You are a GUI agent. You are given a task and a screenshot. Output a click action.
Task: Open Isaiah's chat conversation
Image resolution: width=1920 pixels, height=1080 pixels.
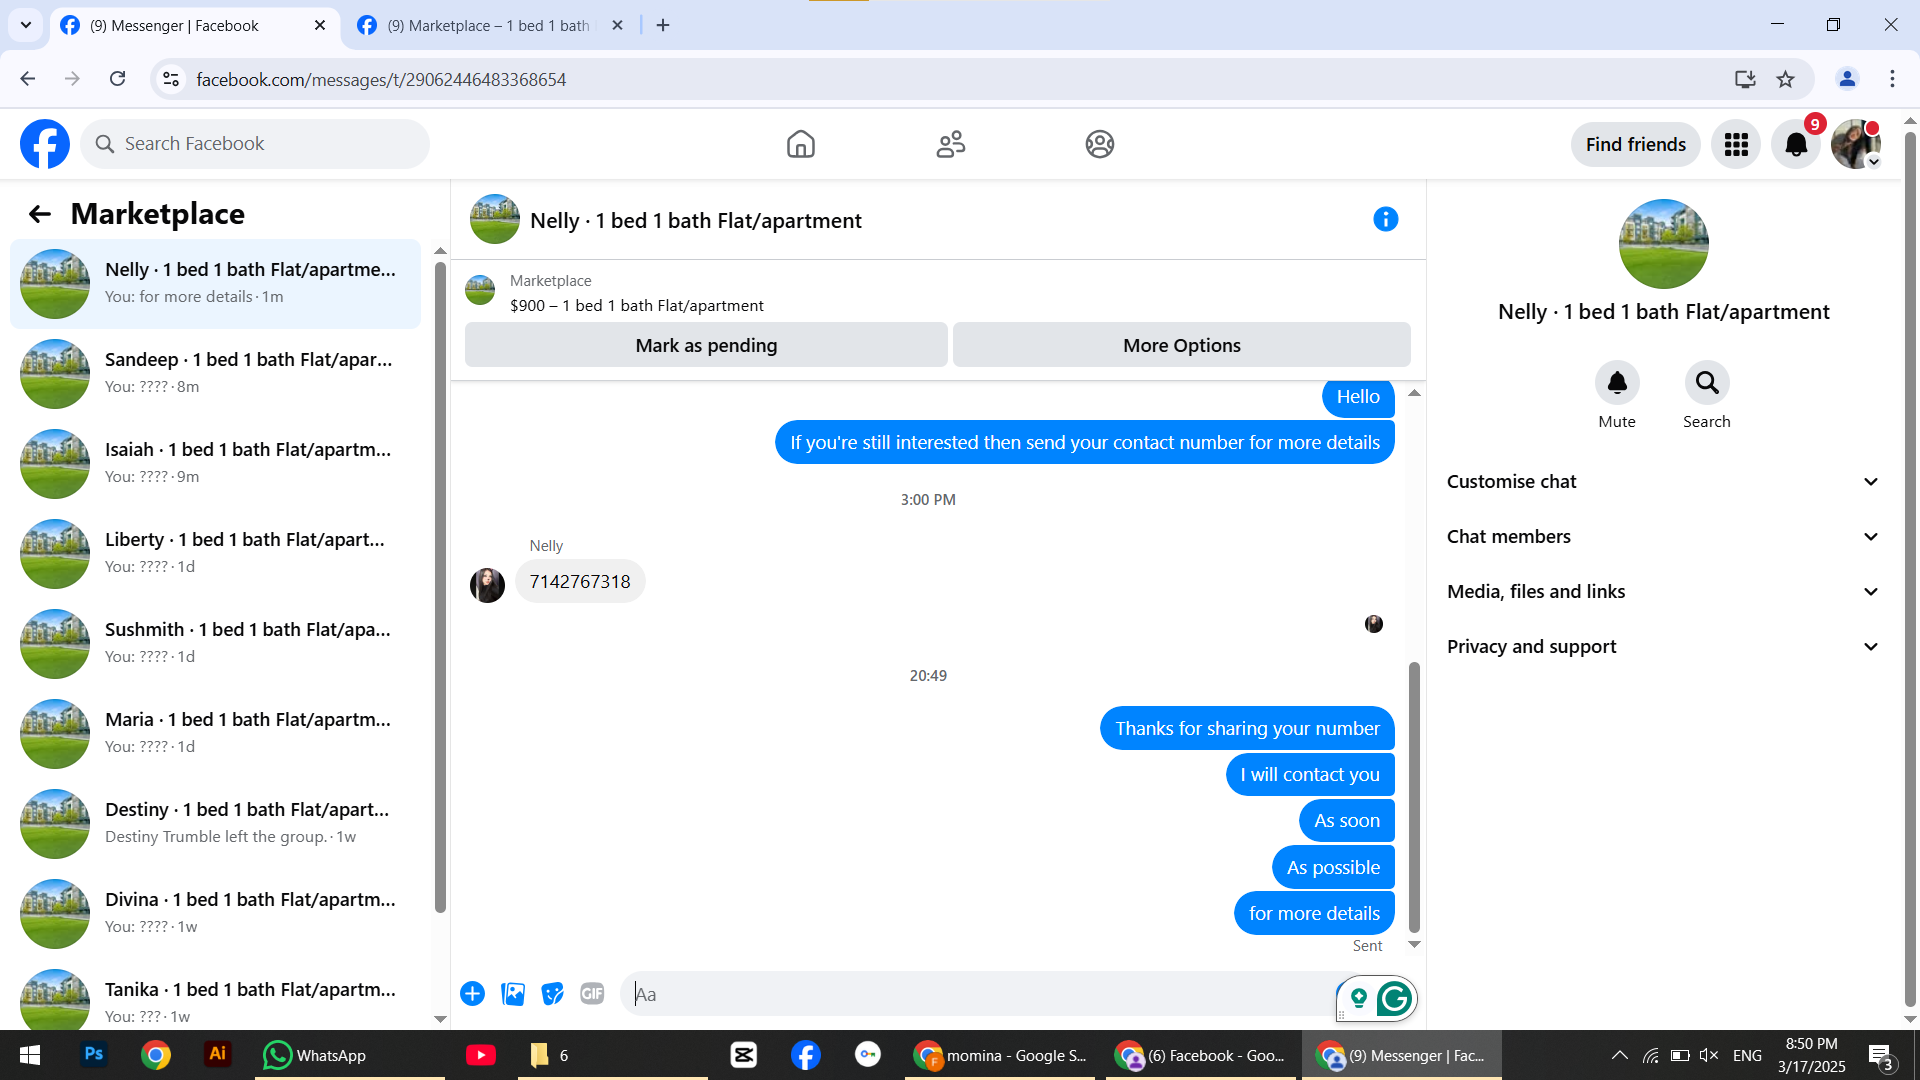[x=215, y=464]
